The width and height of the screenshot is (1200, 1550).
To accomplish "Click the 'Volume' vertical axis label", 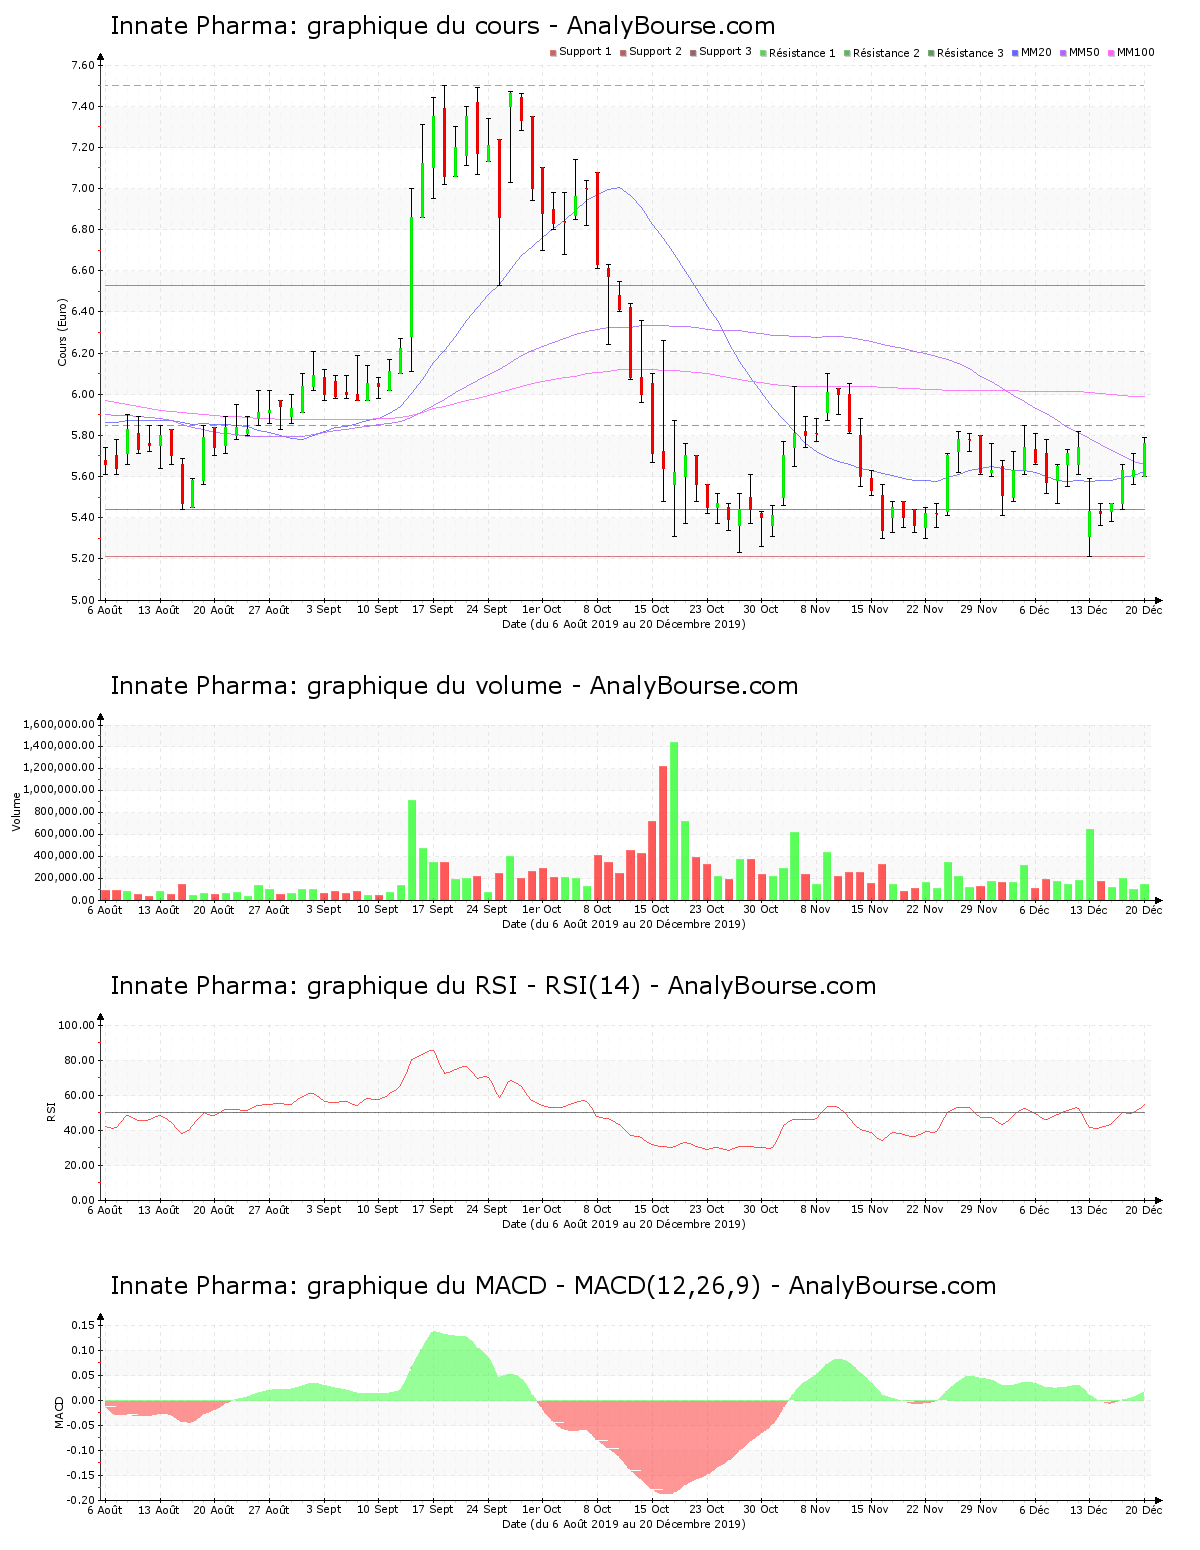I will (x=16, y=812).
